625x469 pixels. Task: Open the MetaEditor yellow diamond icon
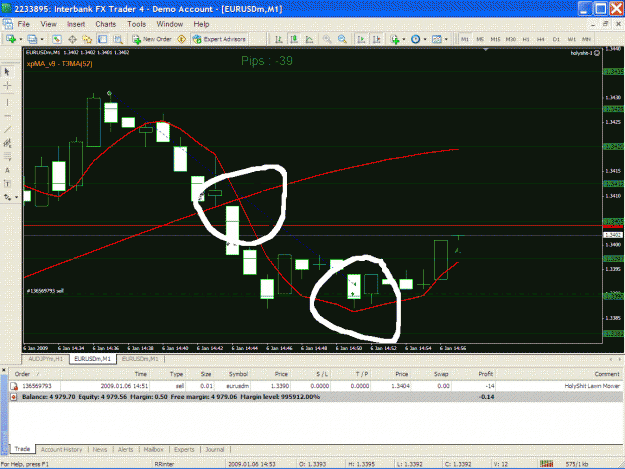click(x=182, y=39)
